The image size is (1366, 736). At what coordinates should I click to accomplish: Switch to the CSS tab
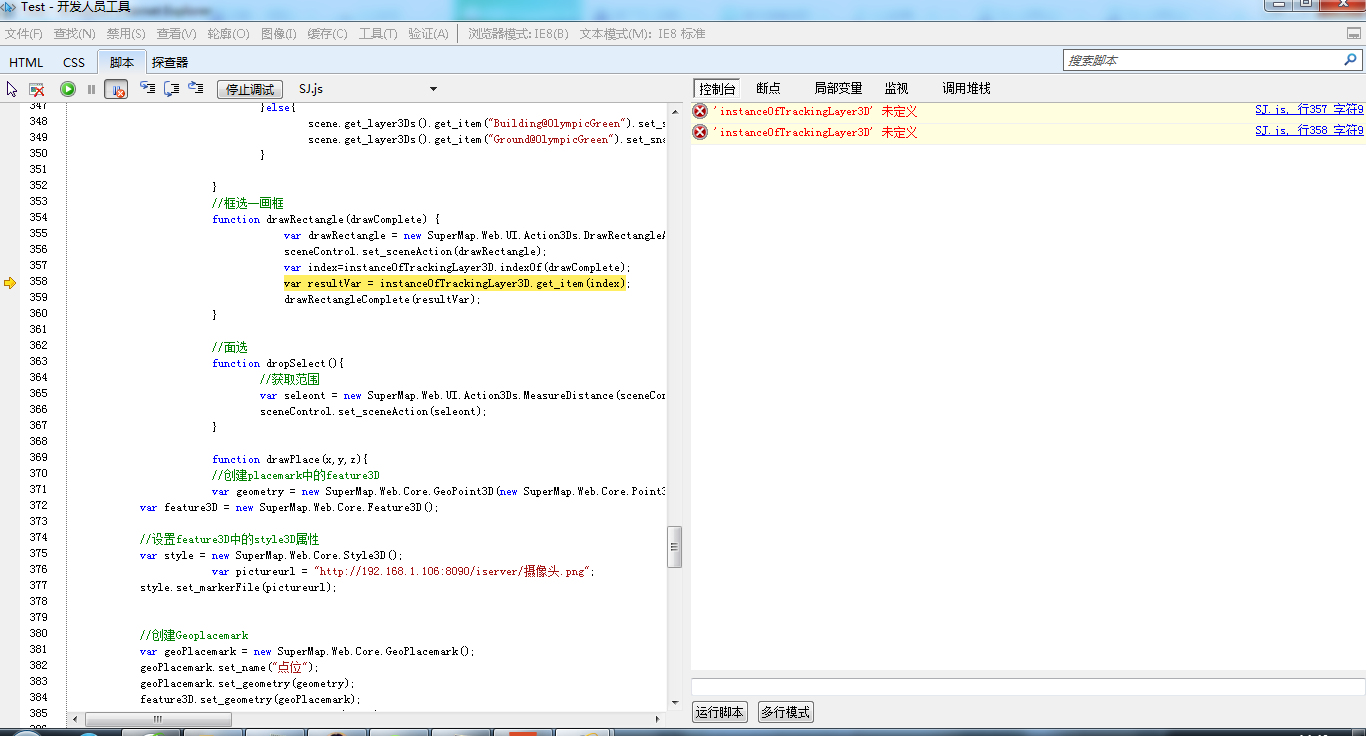(74, 62)
